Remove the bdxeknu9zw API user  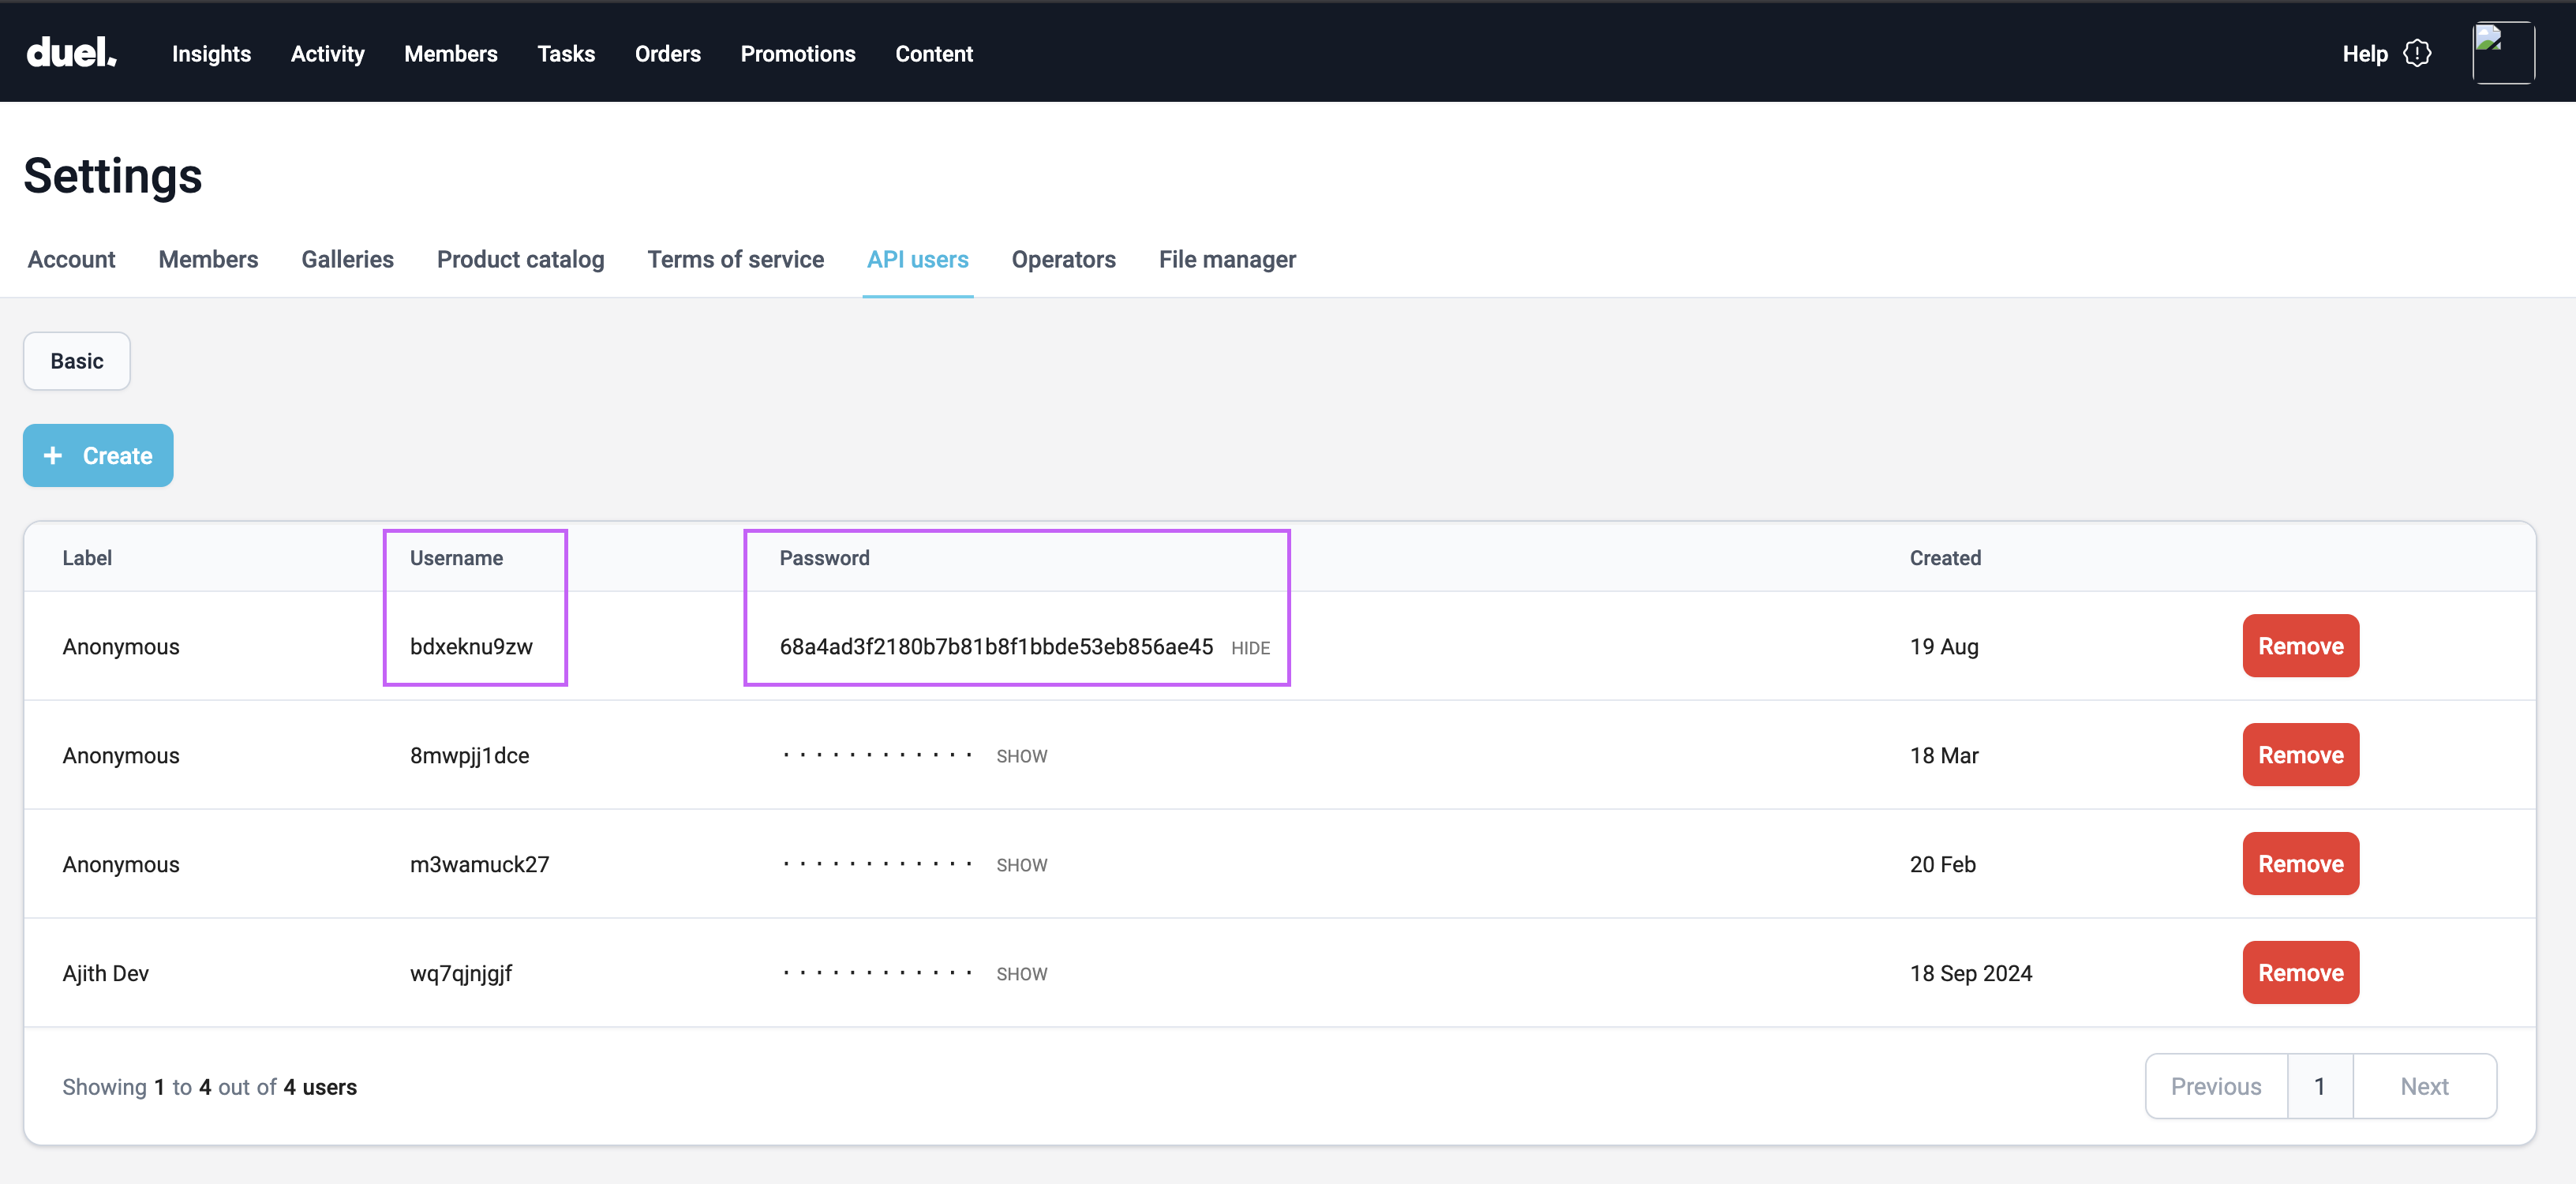click(2299, 646)
